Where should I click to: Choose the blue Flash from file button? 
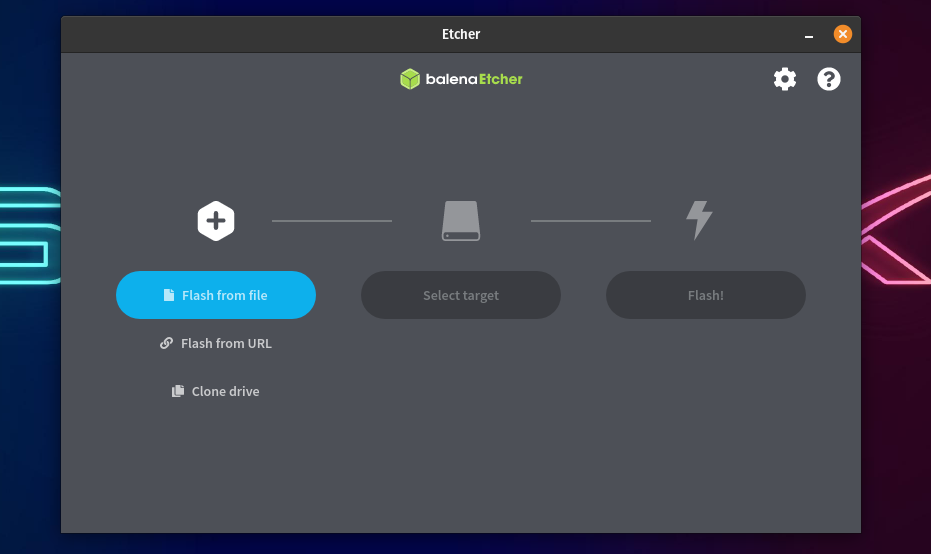tap(216, 295)
